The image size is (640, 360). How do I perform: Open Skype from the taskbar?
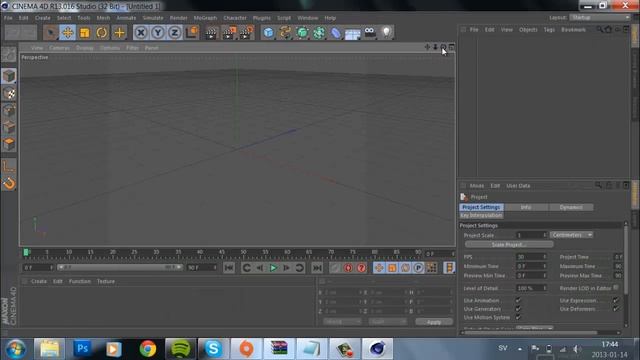coord(213,349)
